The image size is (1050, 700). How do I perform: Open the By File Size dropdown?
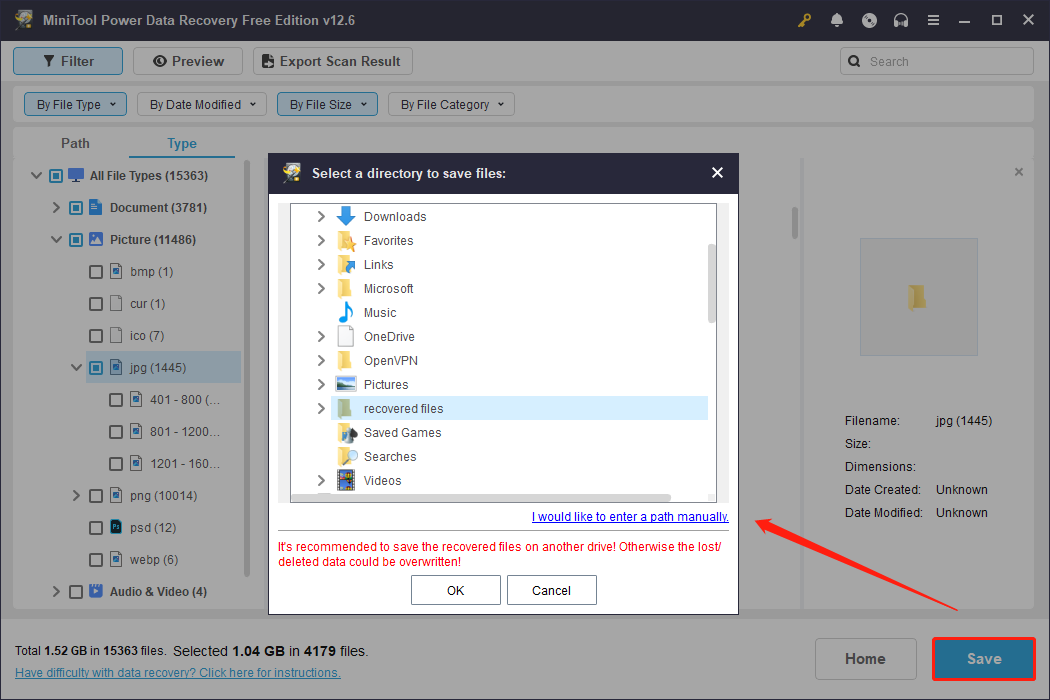tap(327, 104)
